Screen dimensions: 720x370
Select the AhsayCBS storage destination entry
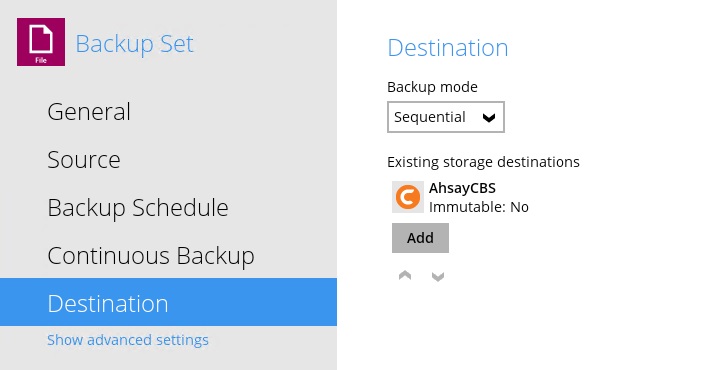click(x=460, y=197)
